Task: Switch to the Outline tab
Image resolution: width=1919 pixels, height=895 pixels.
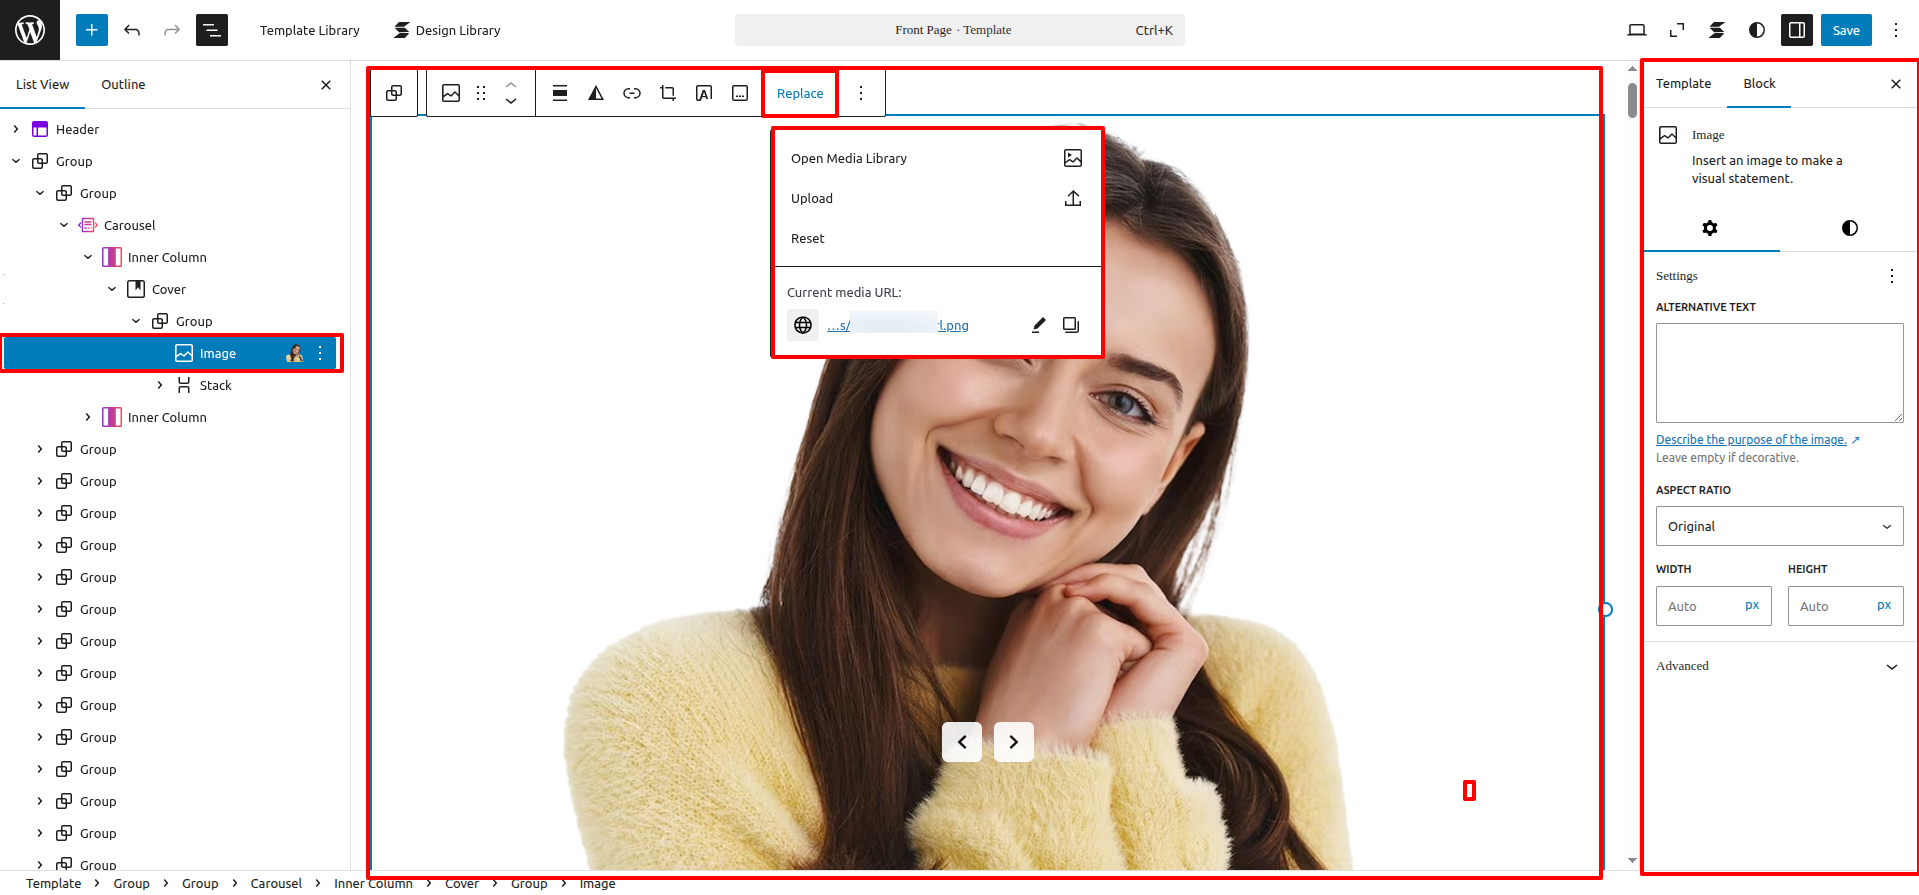Action: point(123,85)
